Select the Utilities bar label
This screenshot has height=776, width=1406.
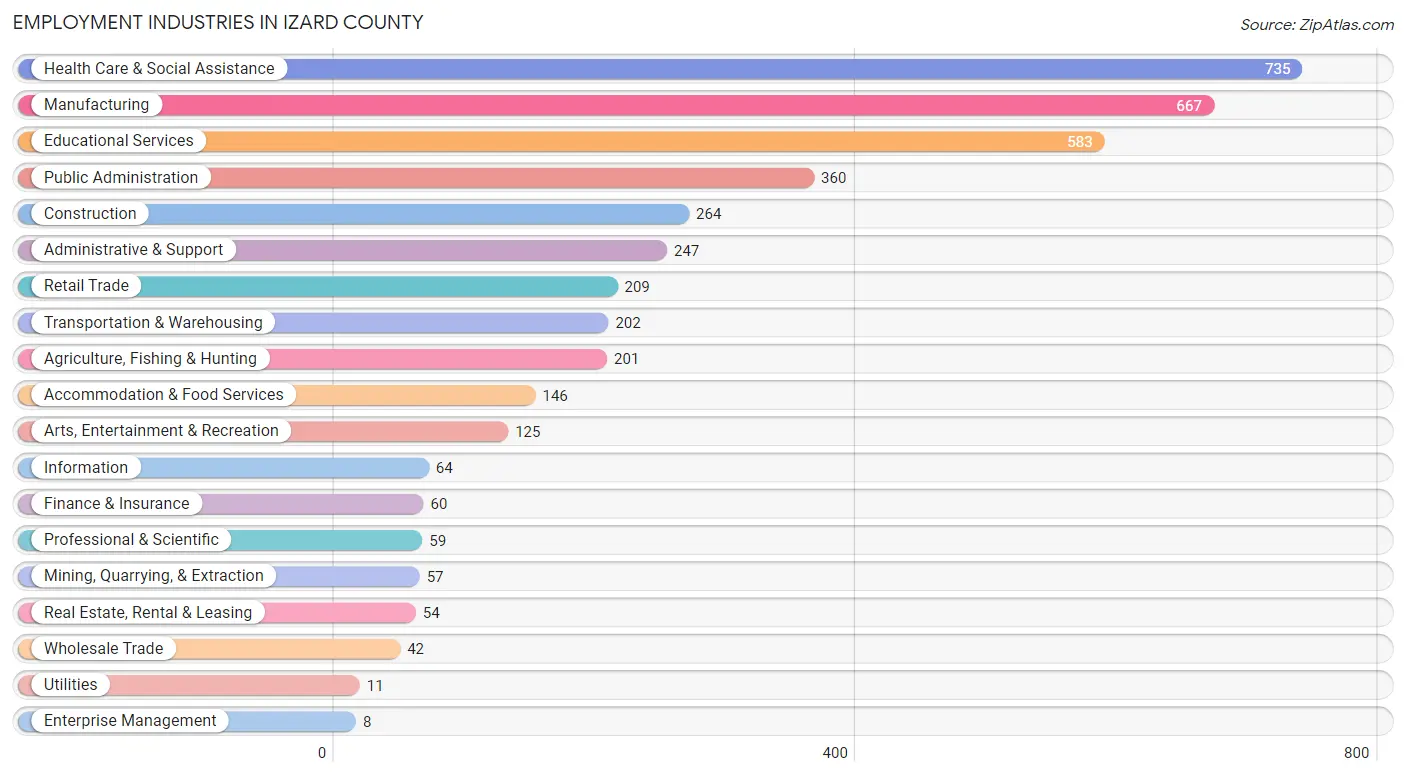pos(71,684)
